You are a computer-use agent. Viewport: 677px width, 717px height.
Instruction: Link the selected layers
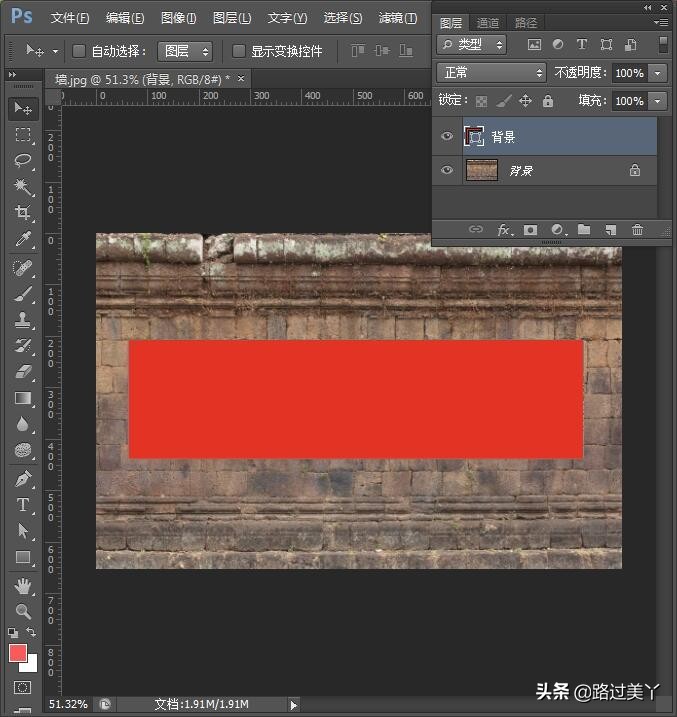(475, 229)
